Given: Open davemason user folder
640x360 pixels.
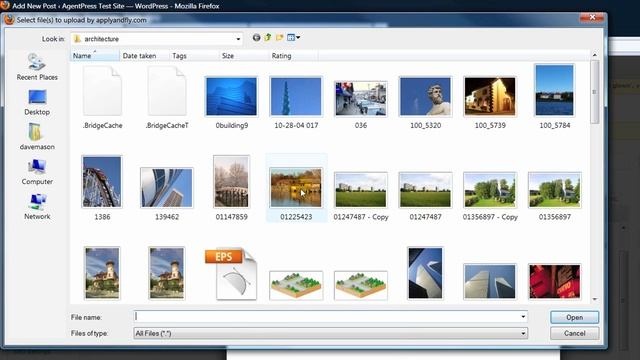Looking at the screenshot, I should pos(37,137).
